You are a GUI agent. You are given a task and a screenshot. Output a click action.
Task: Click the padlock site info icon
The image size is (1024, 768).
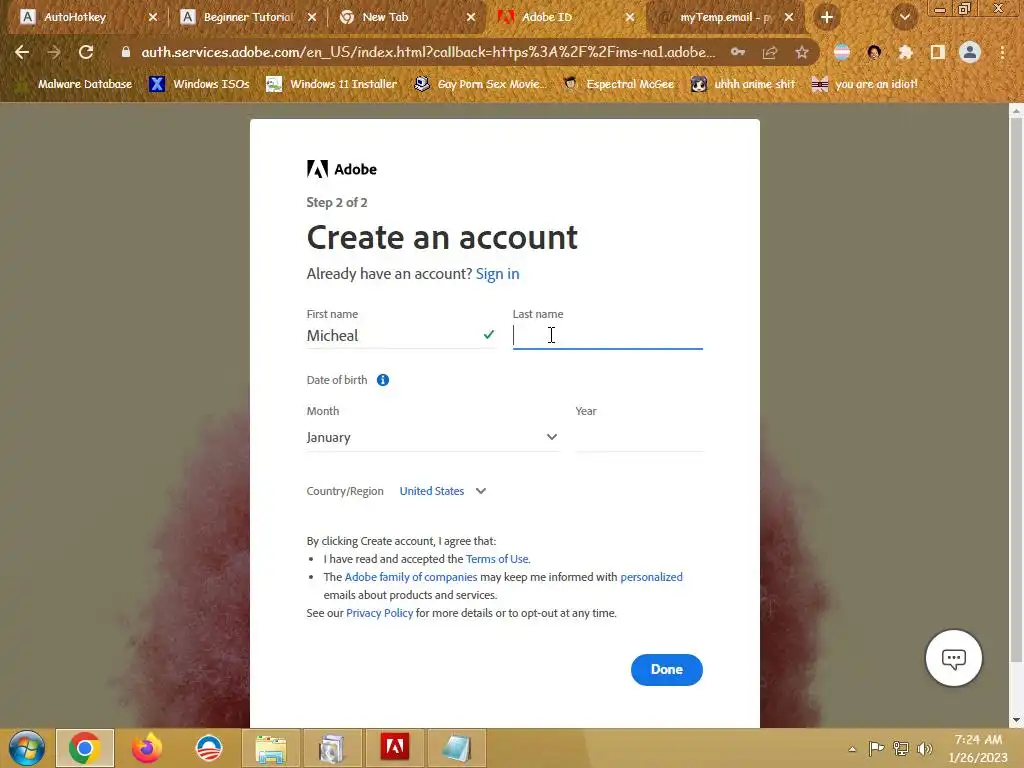(x=126, y=52)
